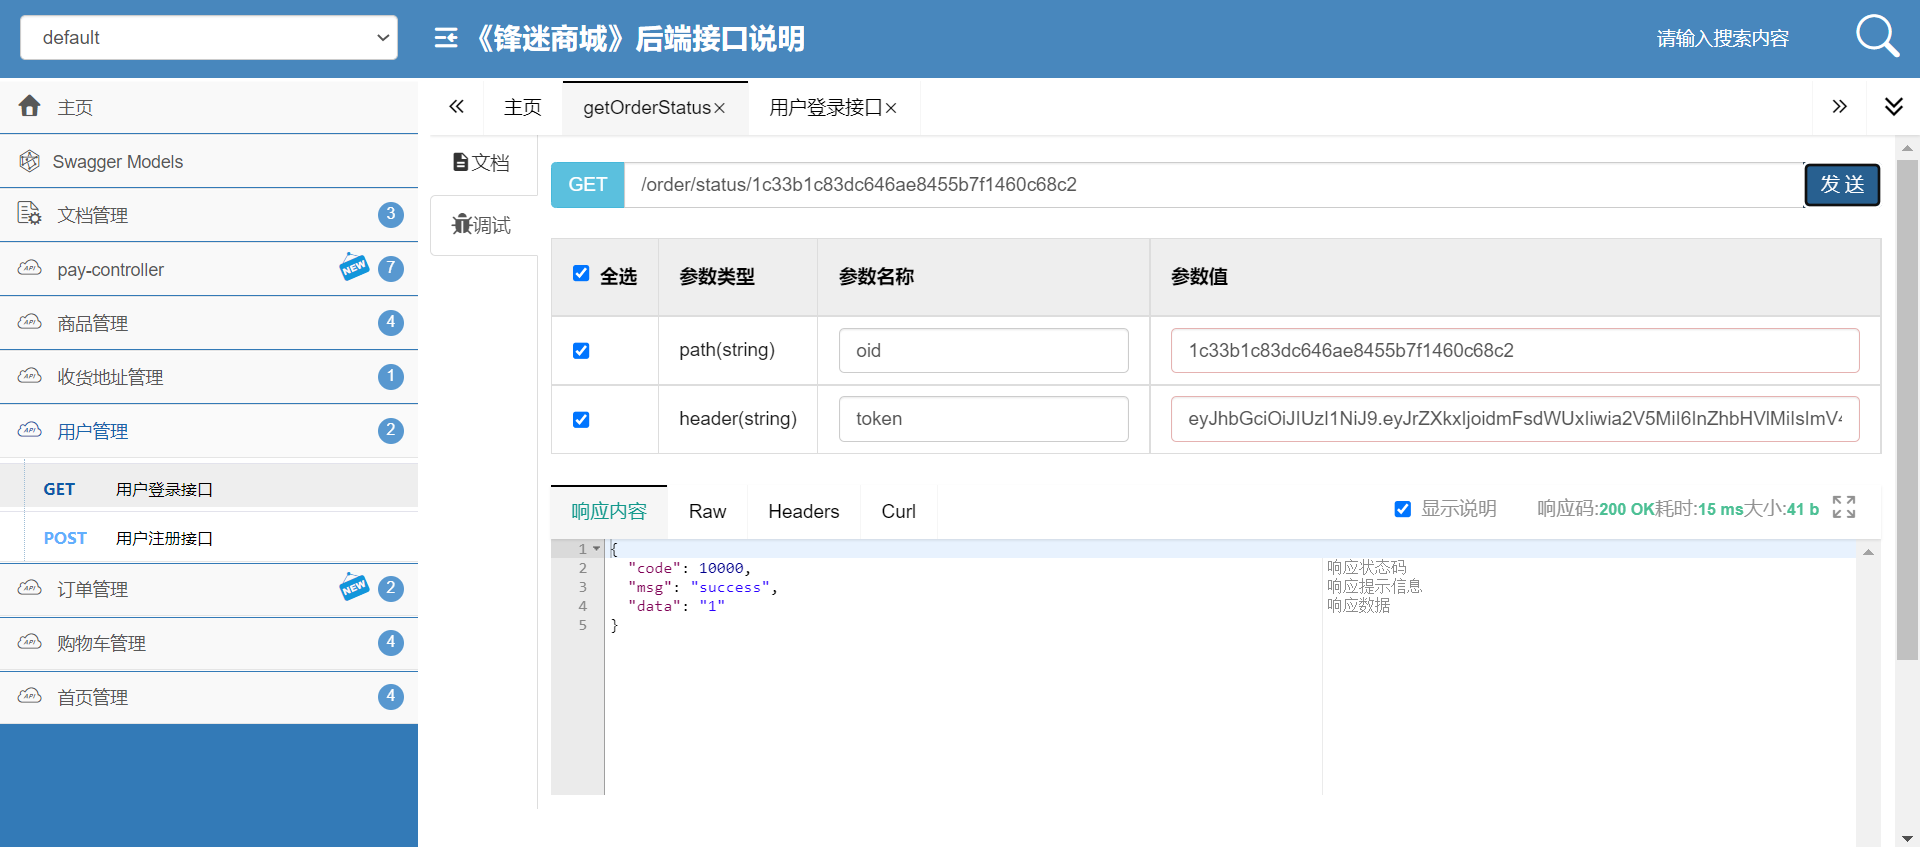
Task: Click the count badge 3 on 文档管理
Action: tap(391, 214)
